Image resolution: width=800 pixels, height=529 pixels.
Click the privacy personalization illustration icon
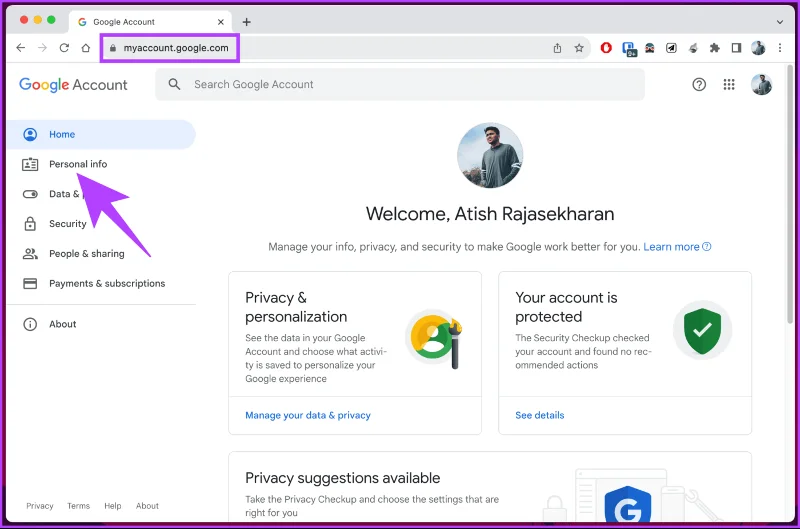point(434,338)
